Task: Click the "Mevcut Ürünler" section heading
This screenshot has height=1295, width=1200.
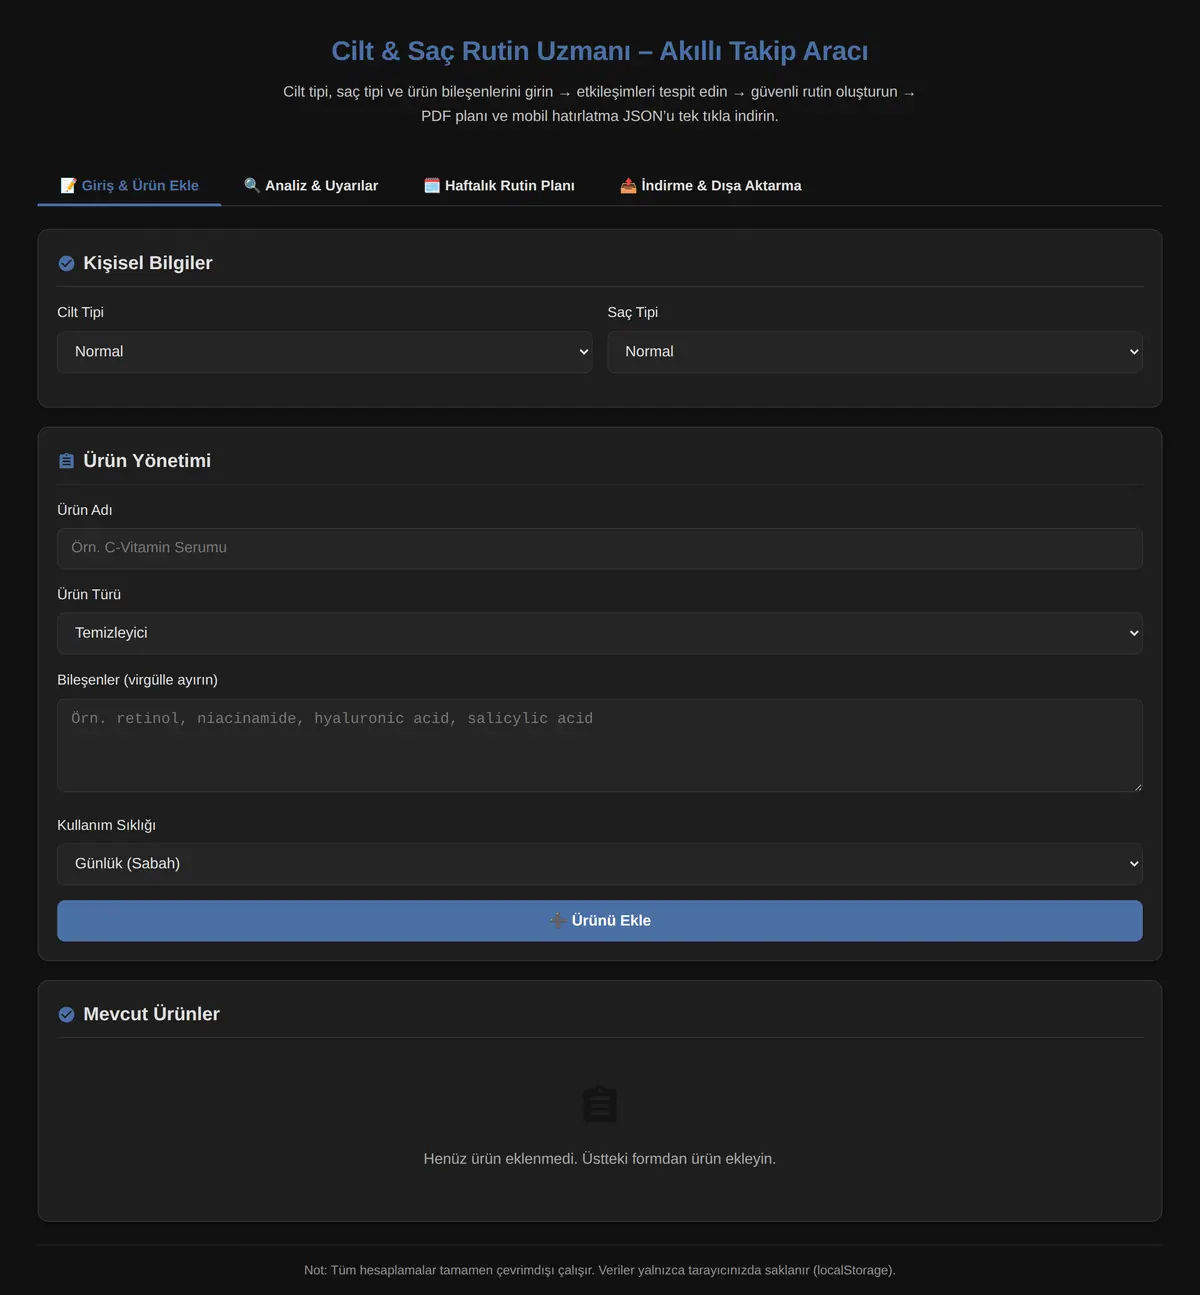Action: (151, 1014)
